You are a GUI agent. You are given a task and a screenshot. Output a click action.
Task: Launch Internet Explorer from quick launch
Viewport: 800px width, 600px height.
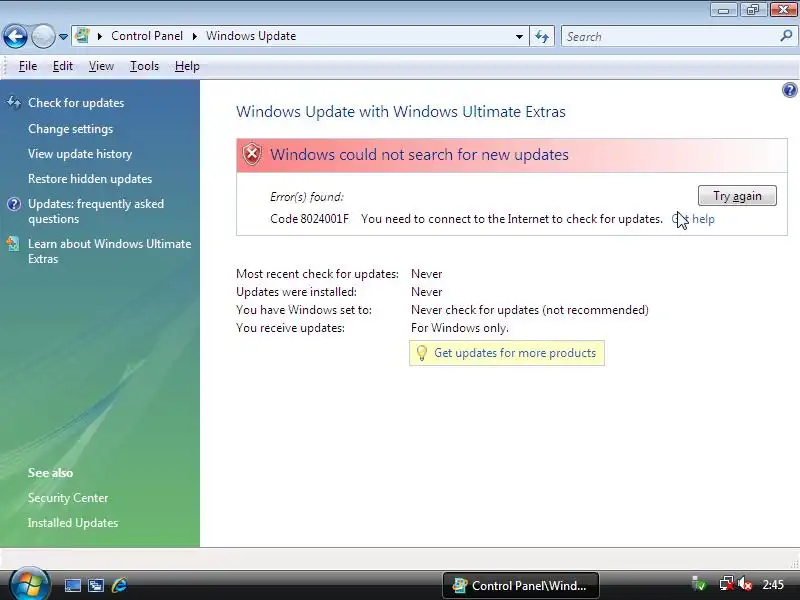click(x=119, y=585)
